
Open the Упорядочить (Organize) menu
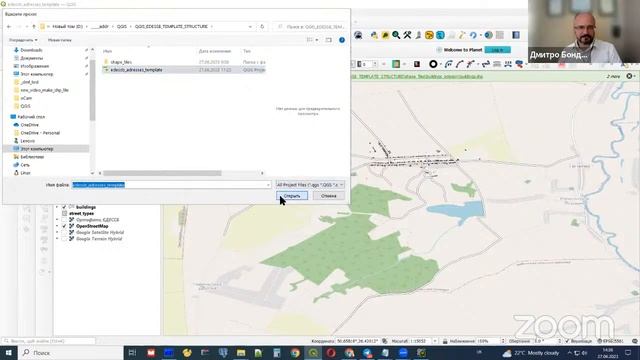coord(23,40)
